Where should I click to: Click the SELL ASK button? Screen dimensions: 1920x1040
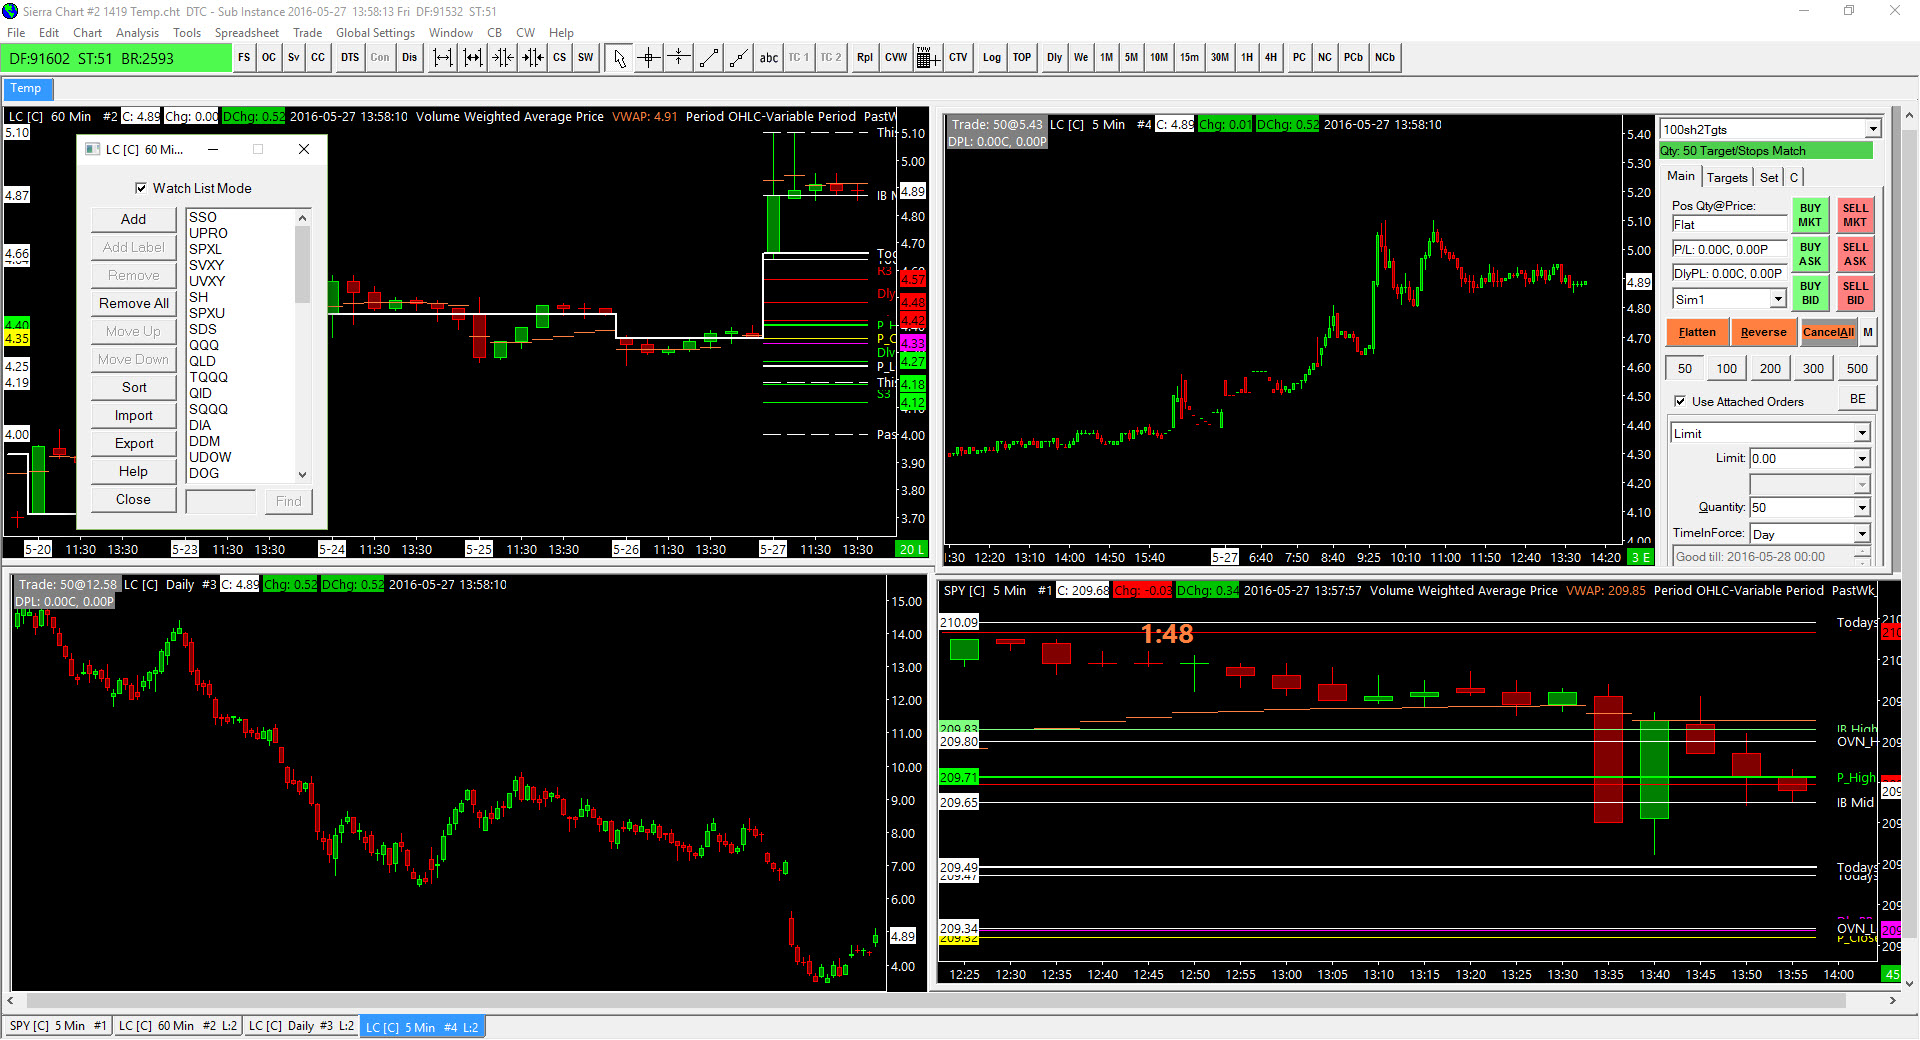[1855, 255]
